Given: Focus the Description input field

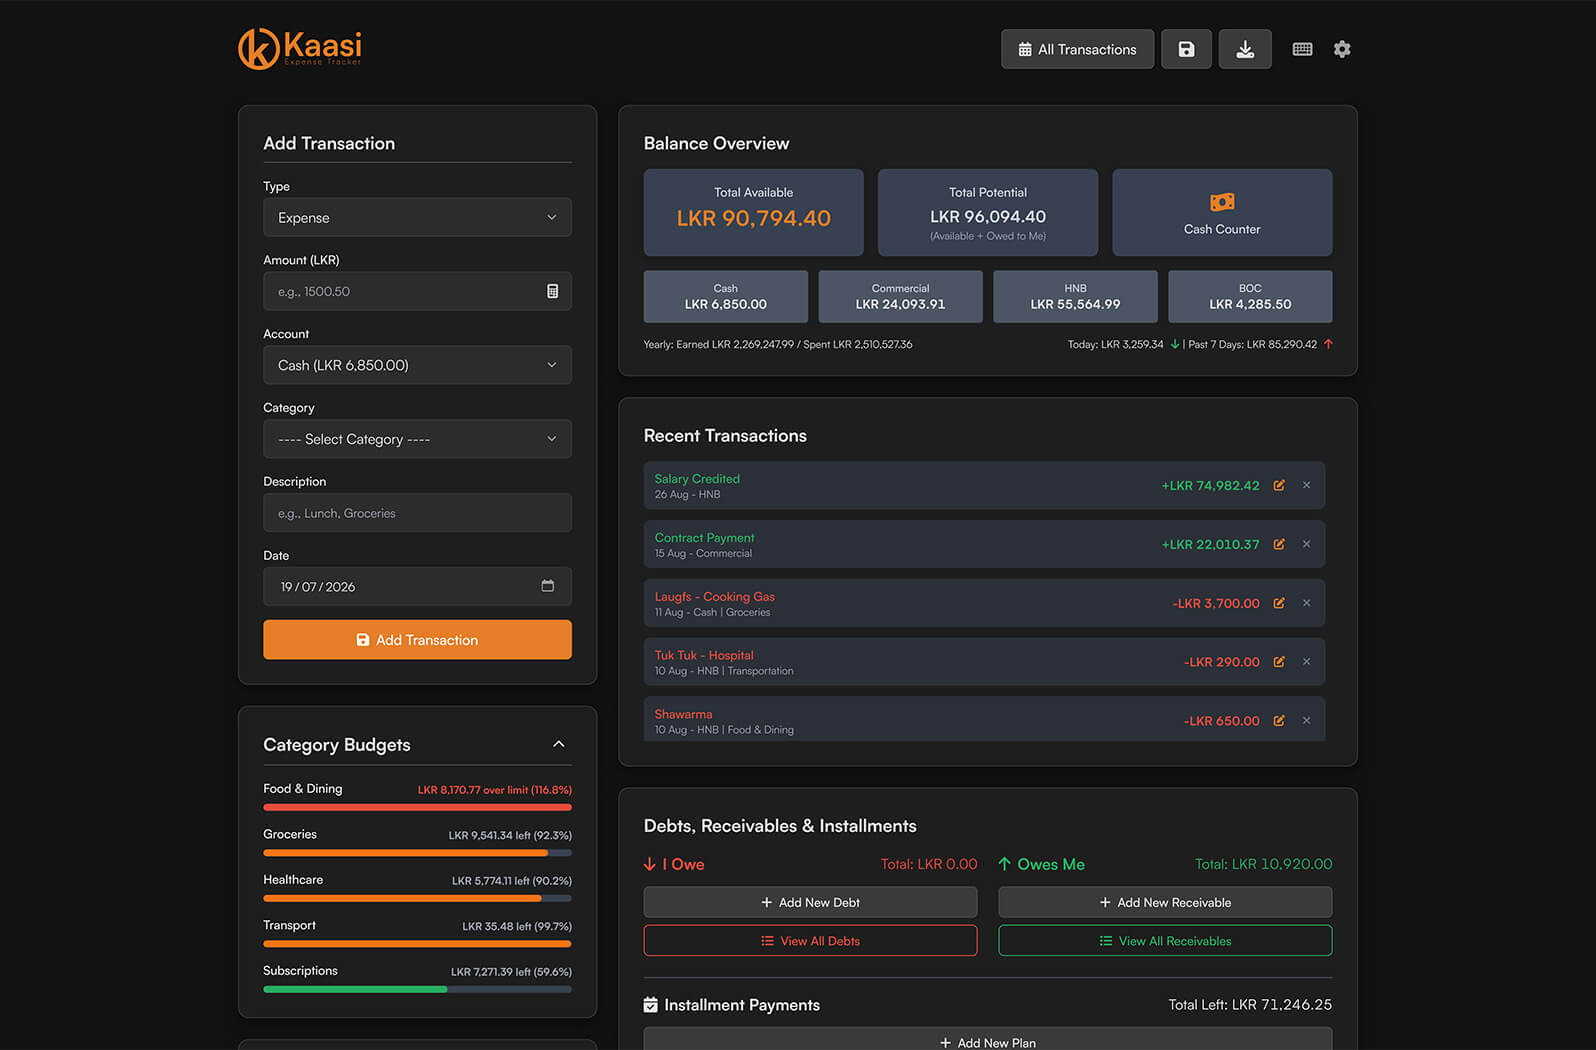Looking at the screenshot, I should [417, 513].
